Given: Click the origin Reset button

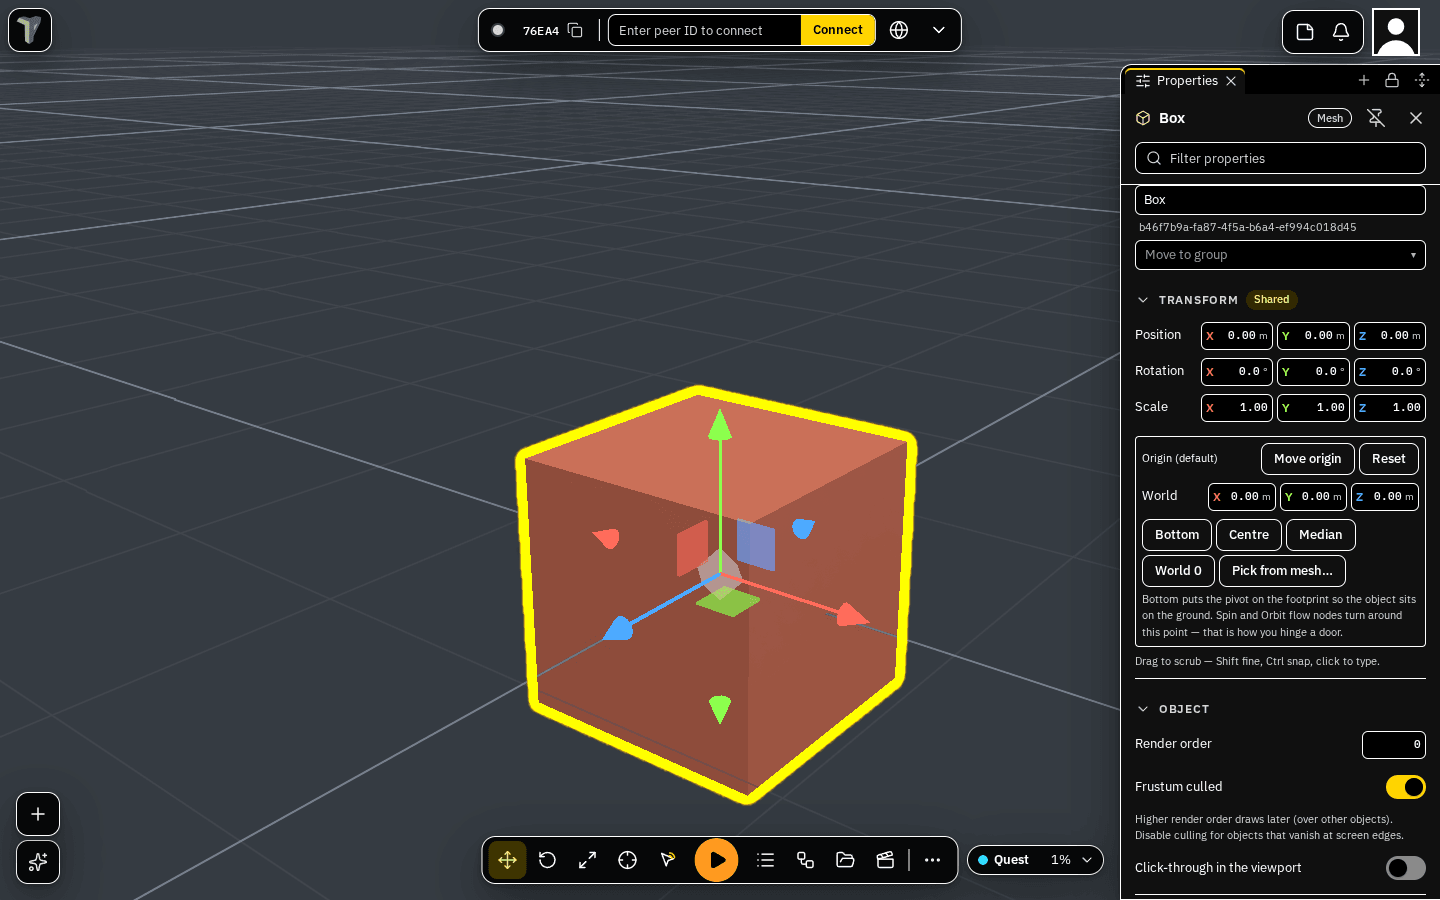Looking at the screenshot, I should [1389, 459].
